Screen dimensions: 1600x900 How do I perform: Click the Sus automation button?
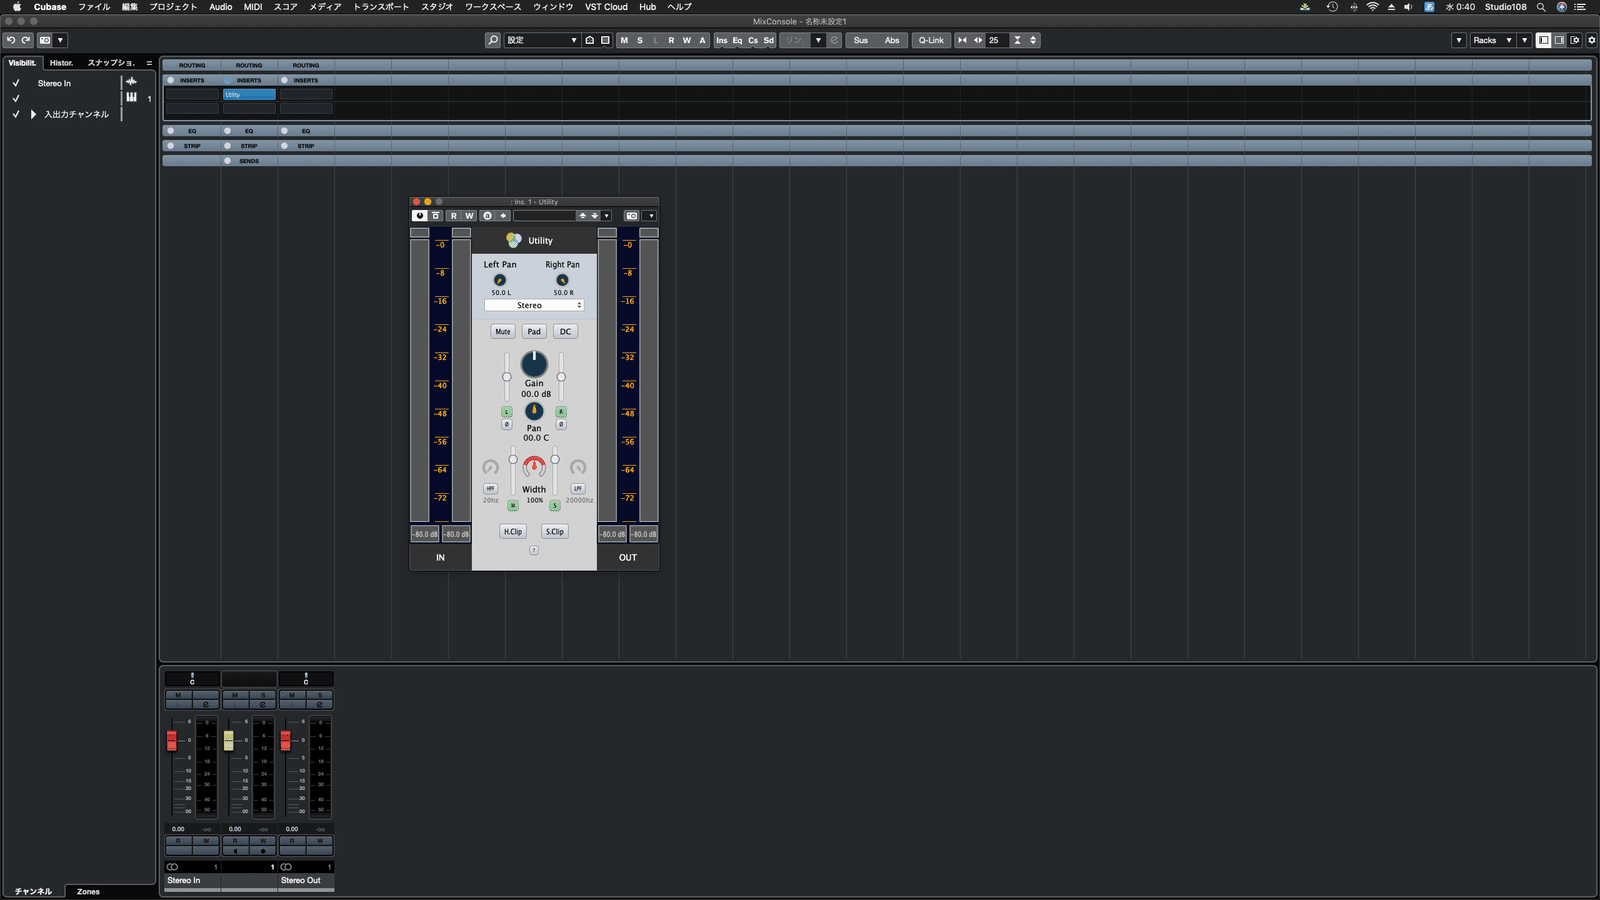[861, 40]
